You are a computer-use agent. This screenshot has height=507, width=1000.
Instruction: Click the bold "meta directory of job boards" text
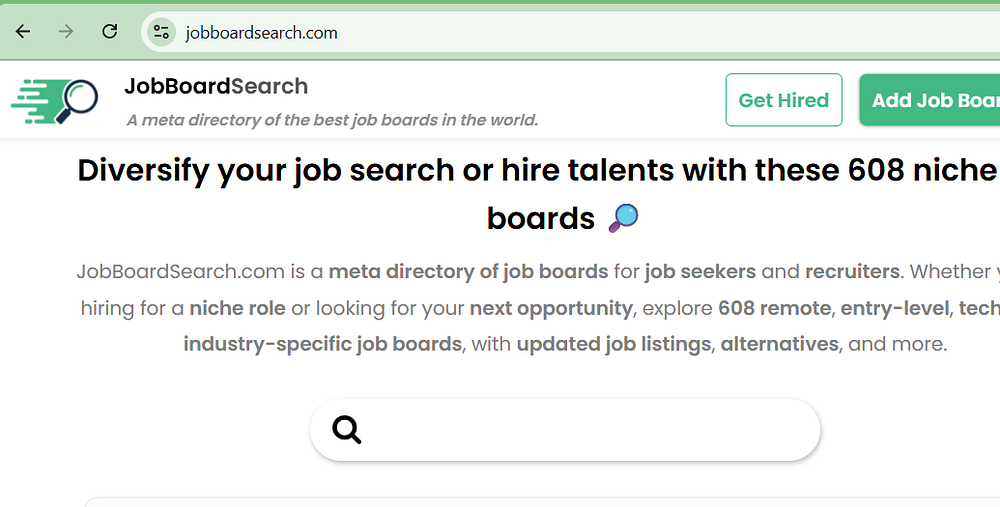(x=468, y=271)
